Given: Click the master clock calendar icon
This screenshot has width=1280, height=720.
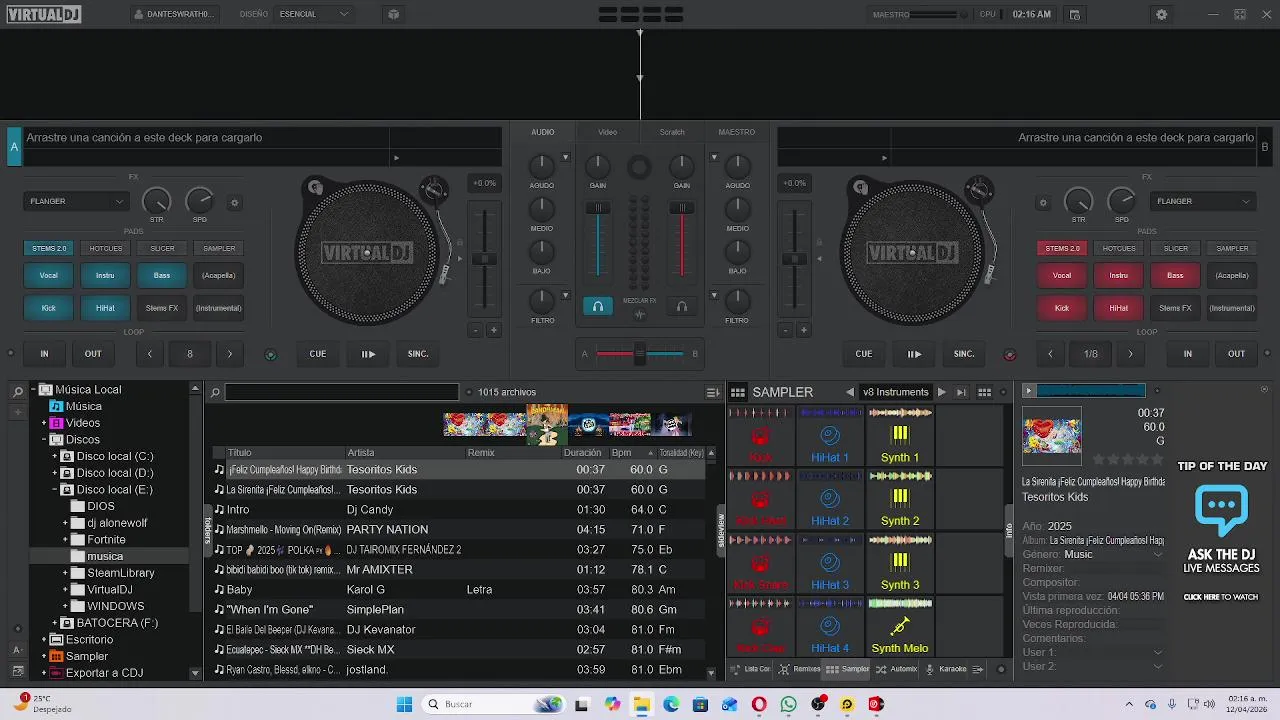Looking at the screenshot, I should click(x=1075, y=15).
